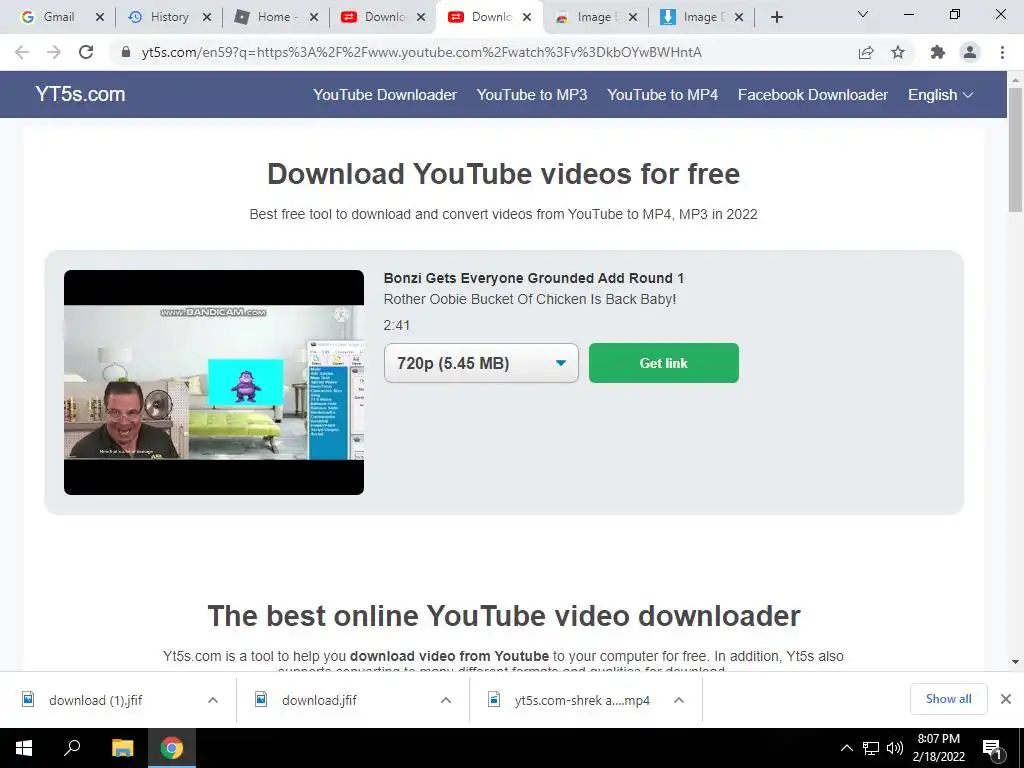Screen dimensions: 1024x768
Task: Open YouTube Downloader nav link
Action: [x=385, y=95]
